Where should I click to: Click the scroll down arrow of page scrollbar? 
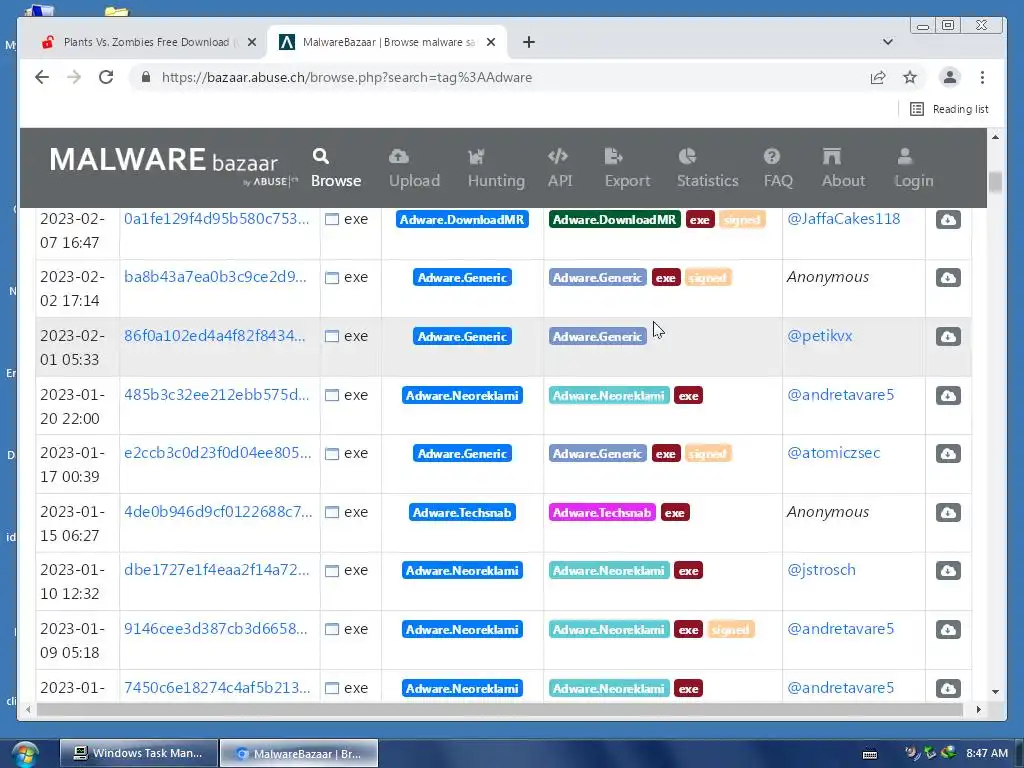(x=995, y=692)
